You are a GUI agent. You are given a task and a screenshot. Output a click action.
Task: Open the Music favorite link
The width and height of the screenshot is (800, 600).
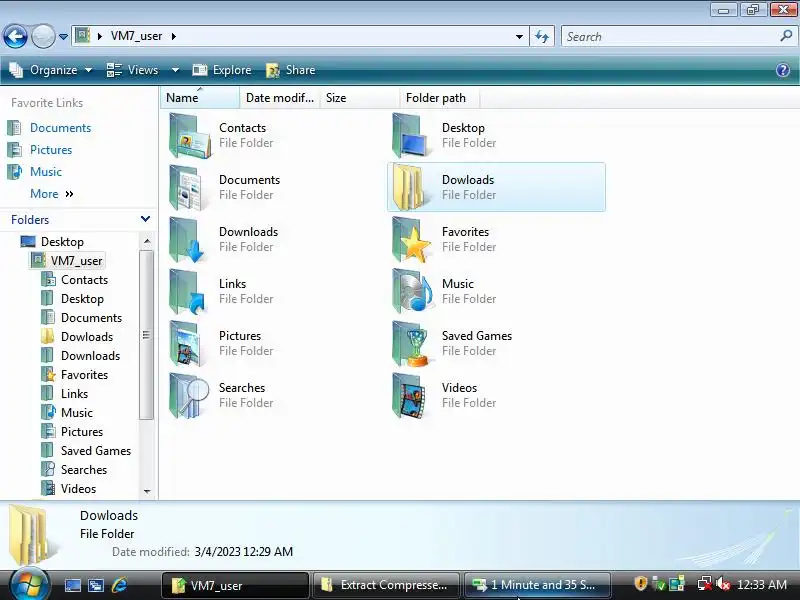[x=46, y=171]
